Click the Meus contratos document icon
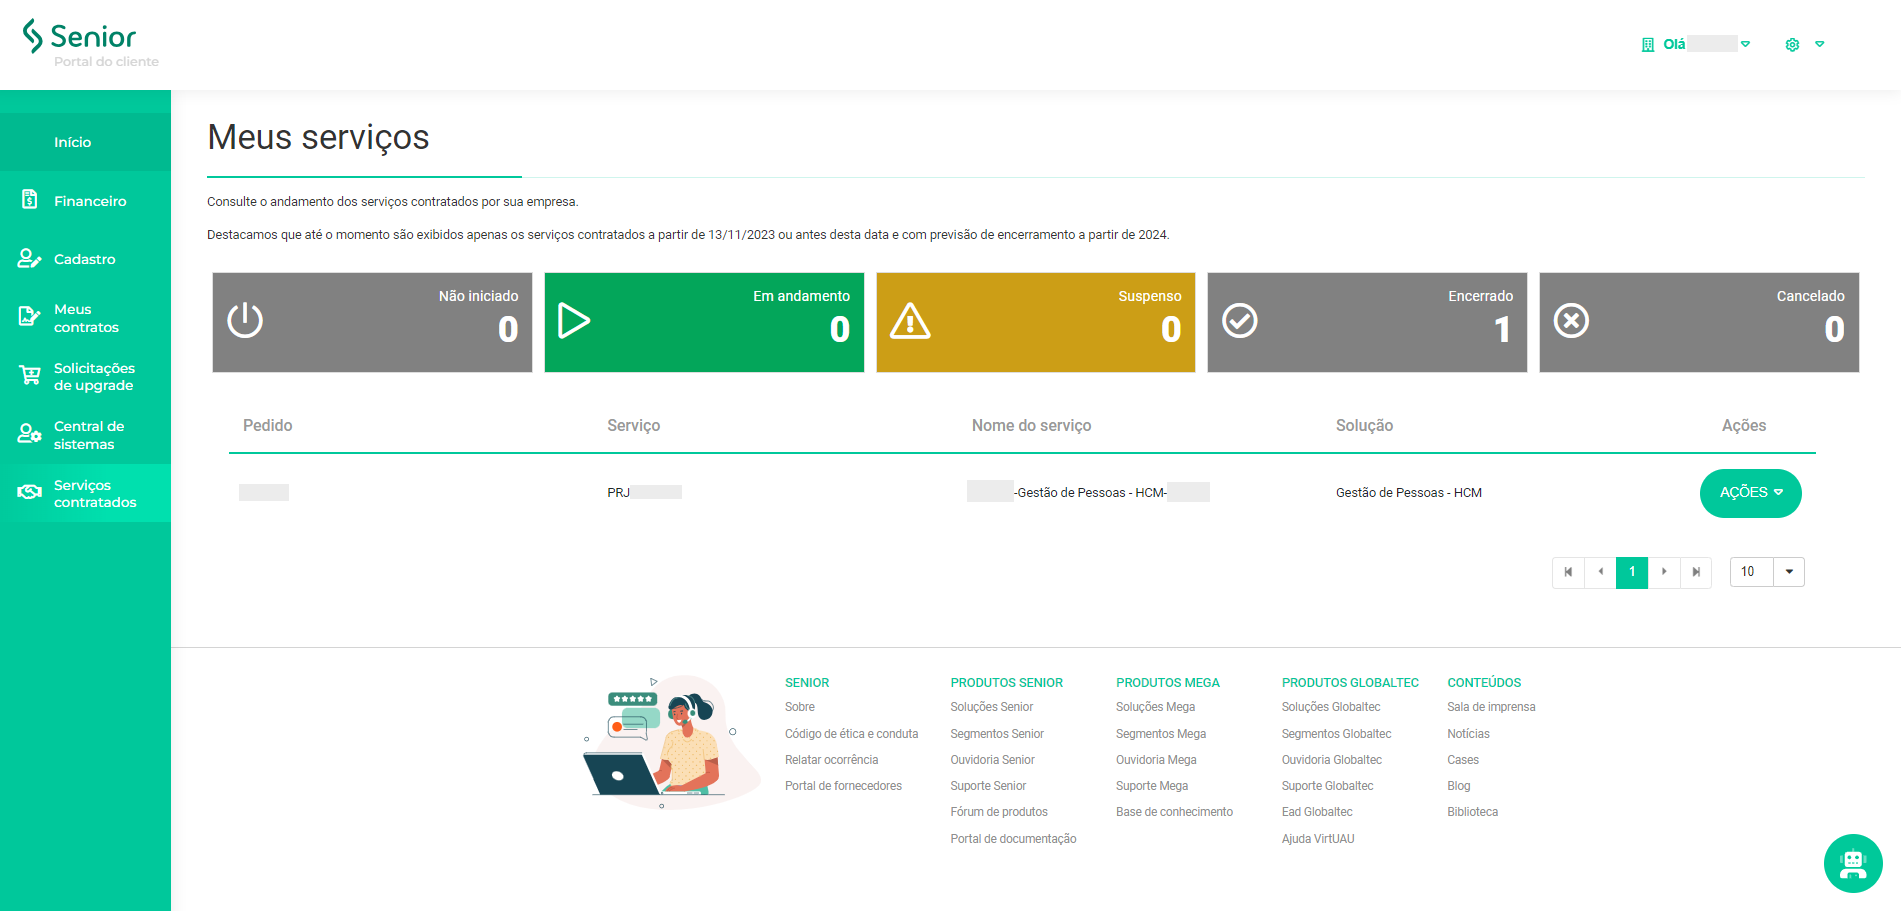The height and width of the screenshot is (911, 1901). click(x=30, y=317)
